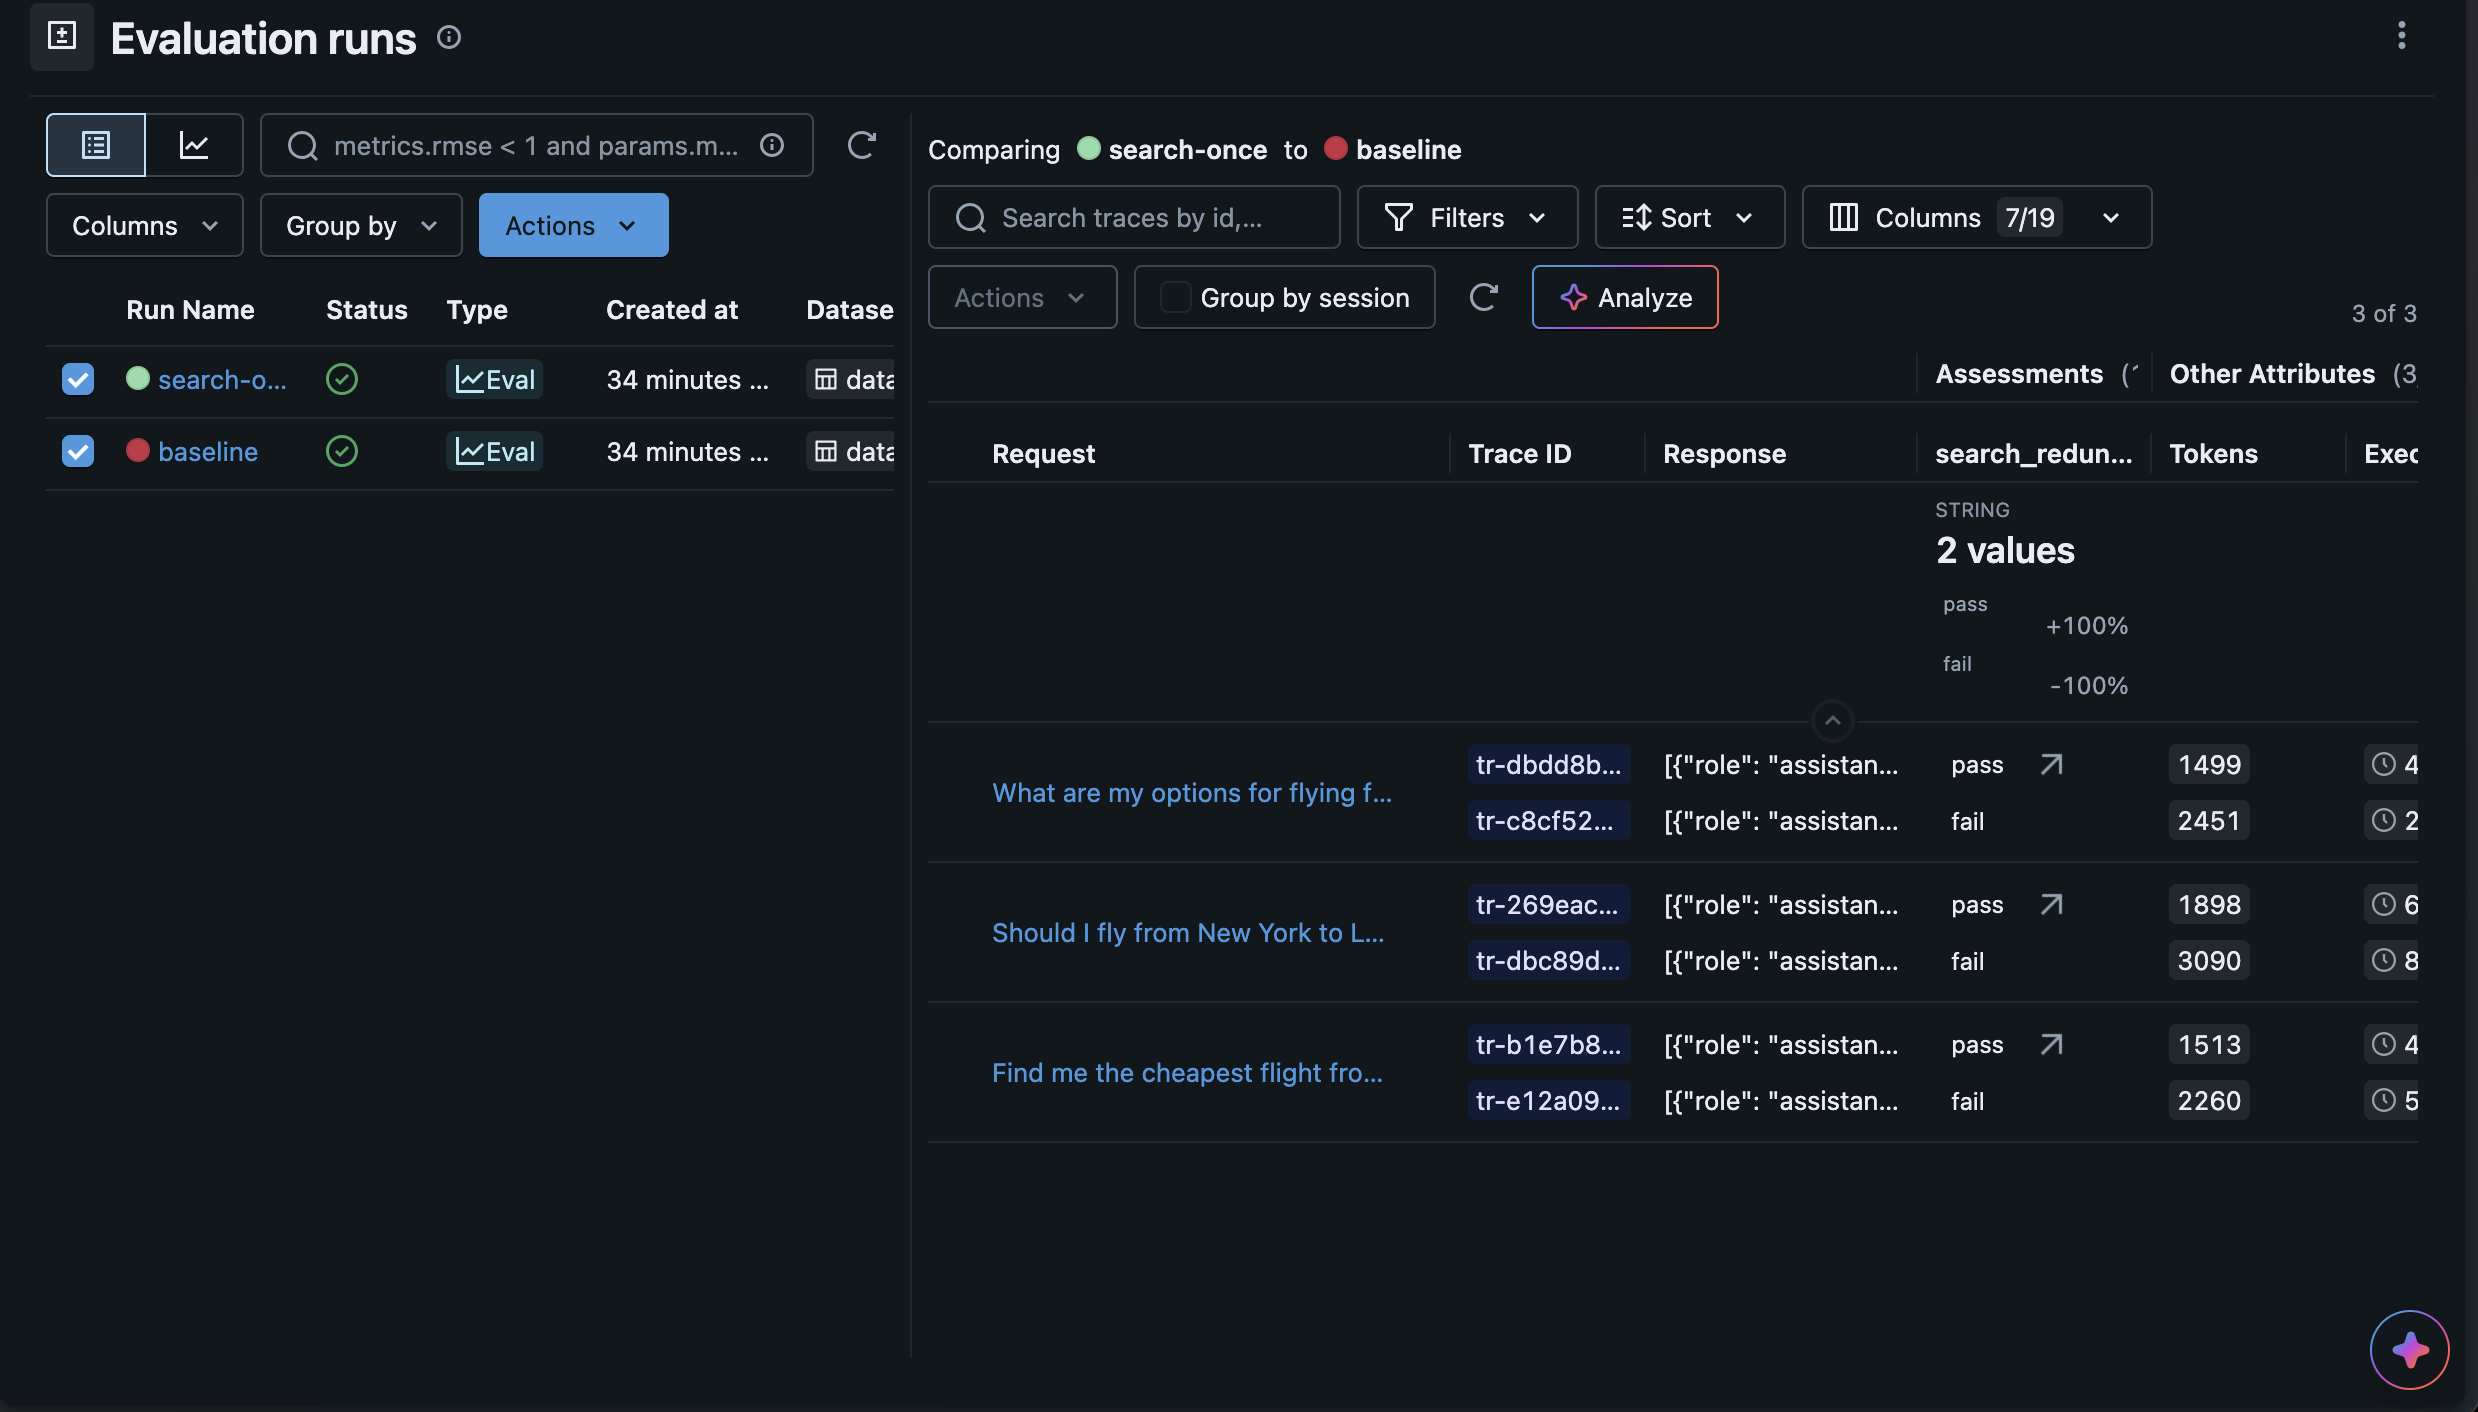The width and height of the screenshot is (2478, 1412).
Task: Open the three-dot overflow menu
Action: [x=2401, y=36]
